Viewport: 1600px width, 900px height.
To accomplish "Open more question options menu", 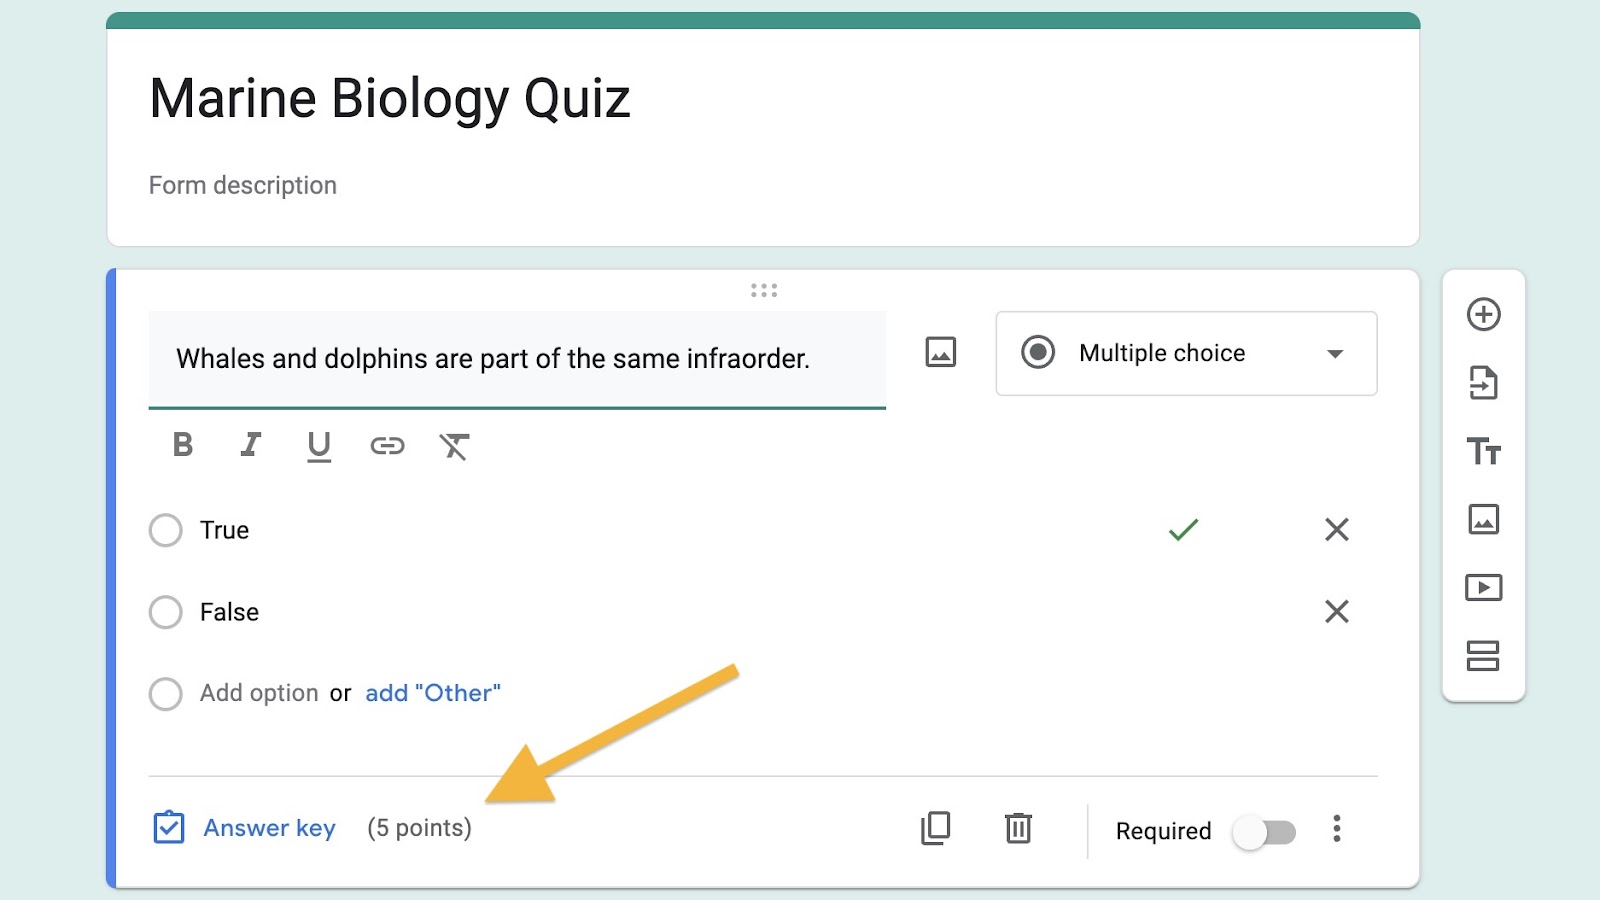I will coord(1337,829).
